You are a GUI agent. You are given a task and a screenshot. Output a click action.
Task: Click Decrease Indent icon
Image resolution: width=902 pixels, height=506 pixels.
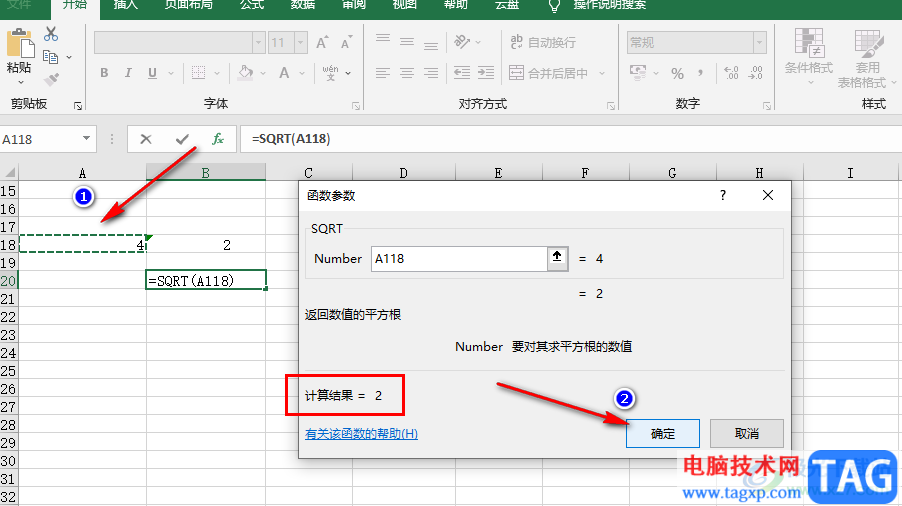click(462, 73)
